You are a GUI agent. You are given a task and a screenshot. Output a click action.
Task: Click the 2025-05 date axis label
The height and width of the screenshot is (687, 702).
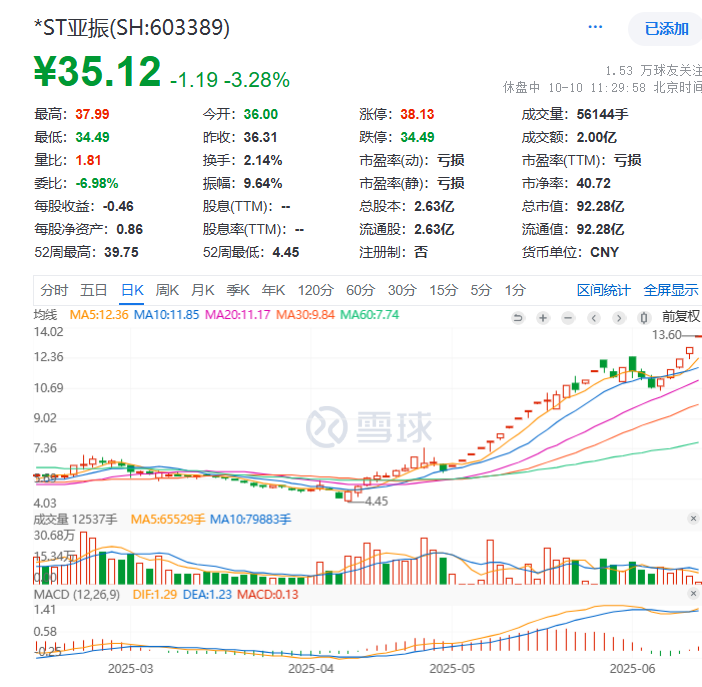click(452, 669)
